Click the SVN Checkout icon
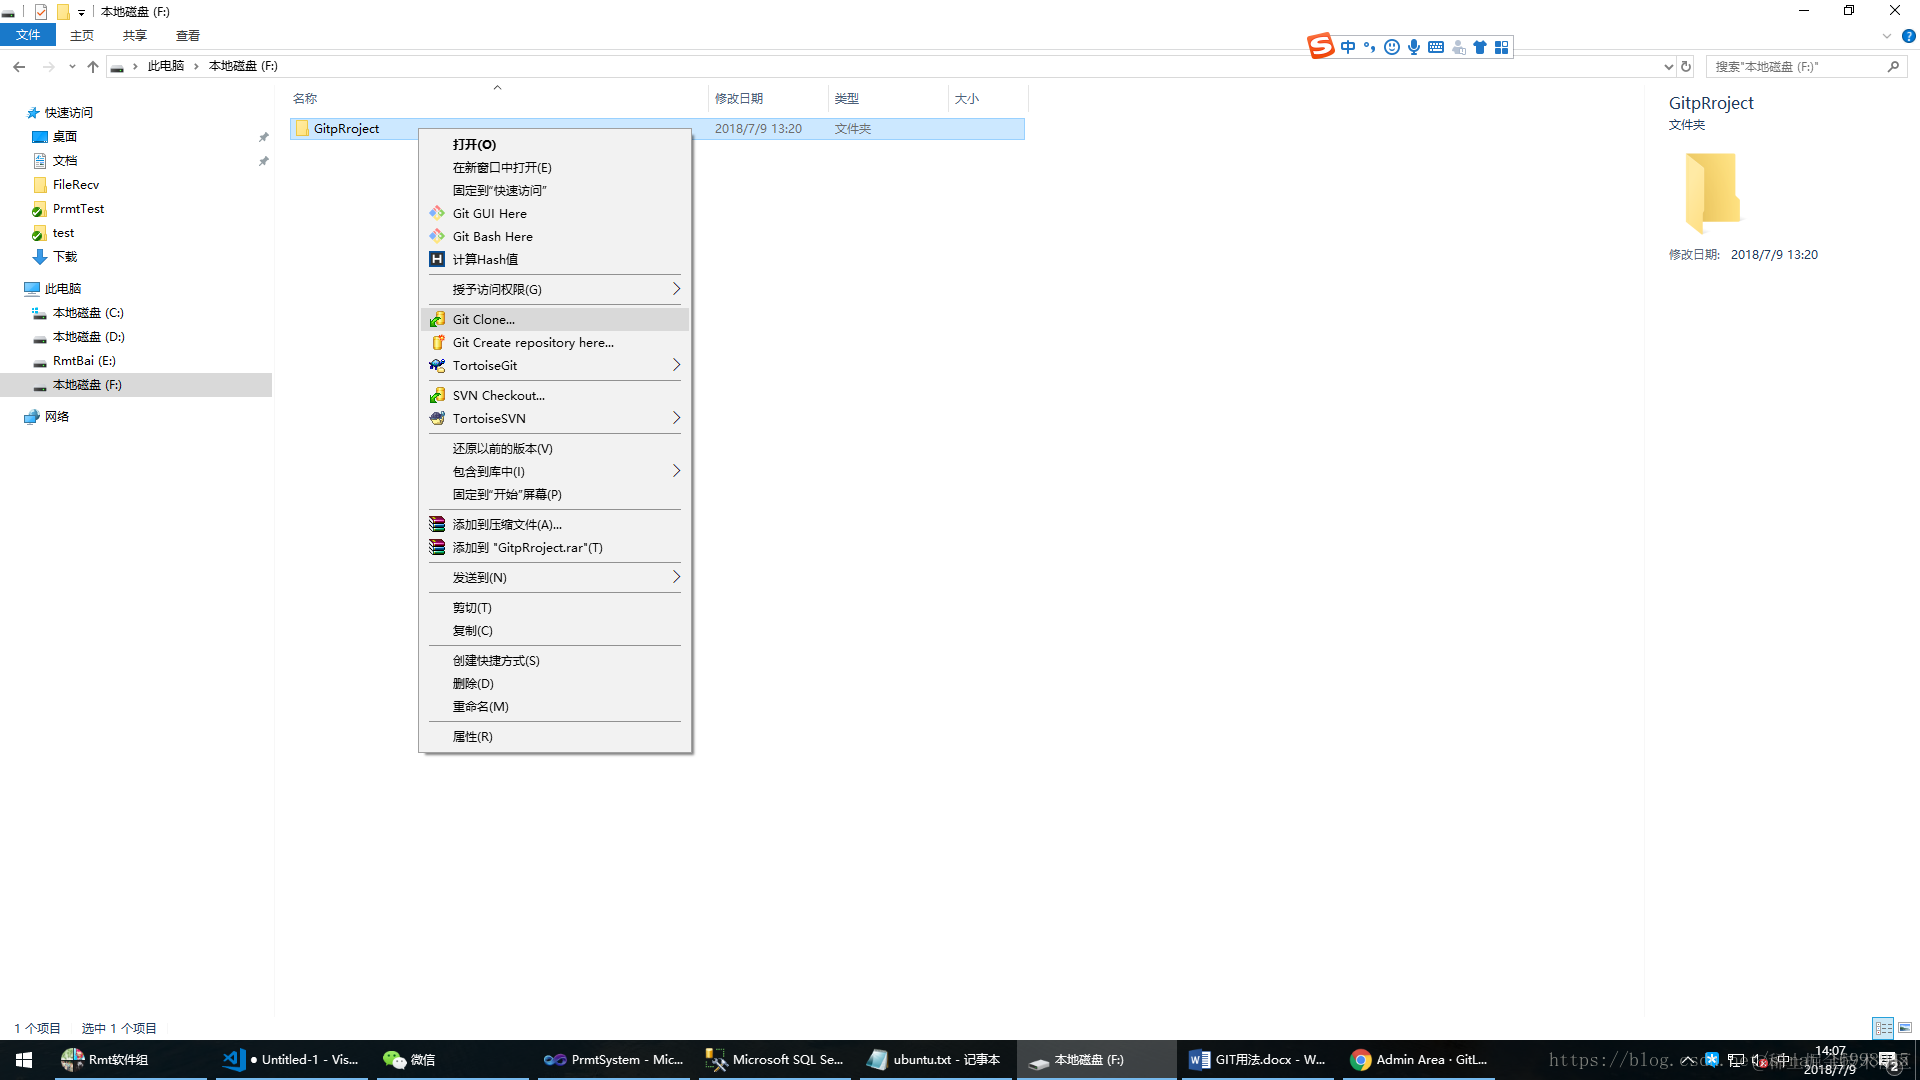 [437, 395]
